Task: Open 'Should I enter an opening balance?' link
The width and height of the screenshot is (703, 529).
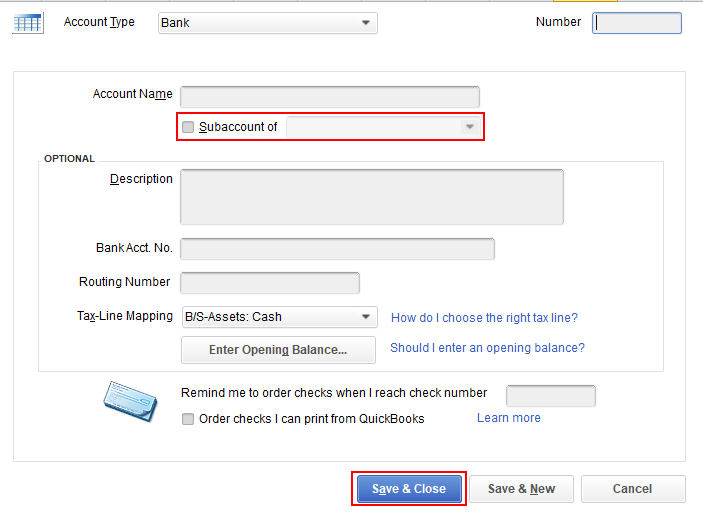Action: (487, 348)
